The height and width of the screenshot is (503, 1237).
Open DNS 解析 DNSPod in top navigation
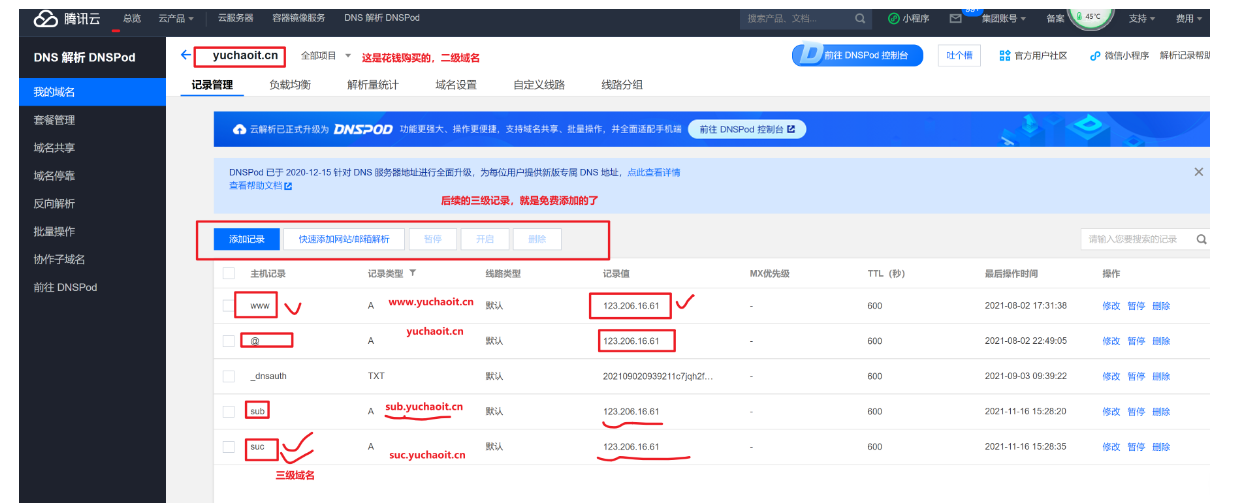coord(380,19)
